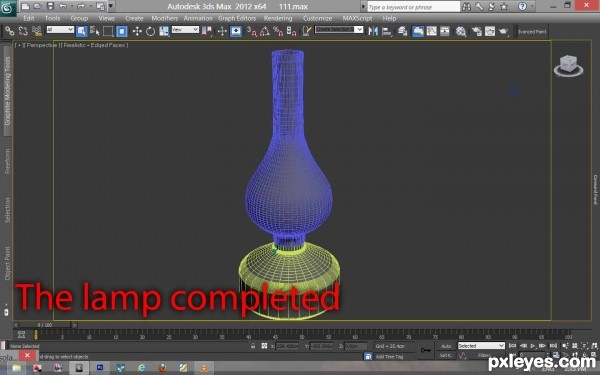Render with the teapot Render Production icon
Viewport: 600px width, 375px height.
pos(504,31)
